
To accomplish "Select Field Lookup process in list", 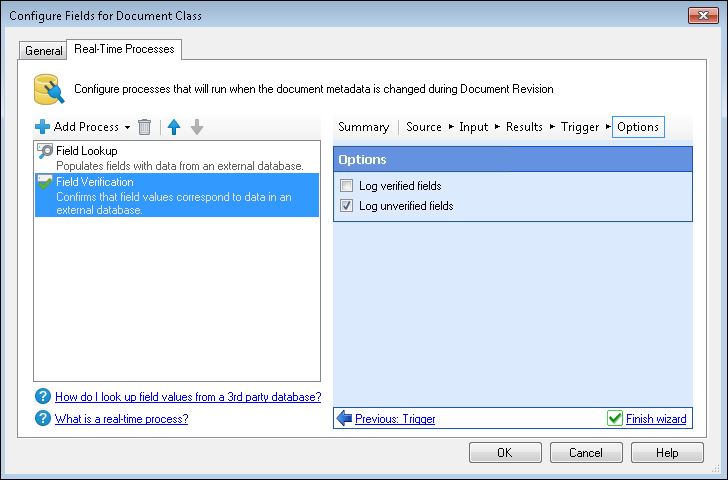I will (x=177, y=158).
